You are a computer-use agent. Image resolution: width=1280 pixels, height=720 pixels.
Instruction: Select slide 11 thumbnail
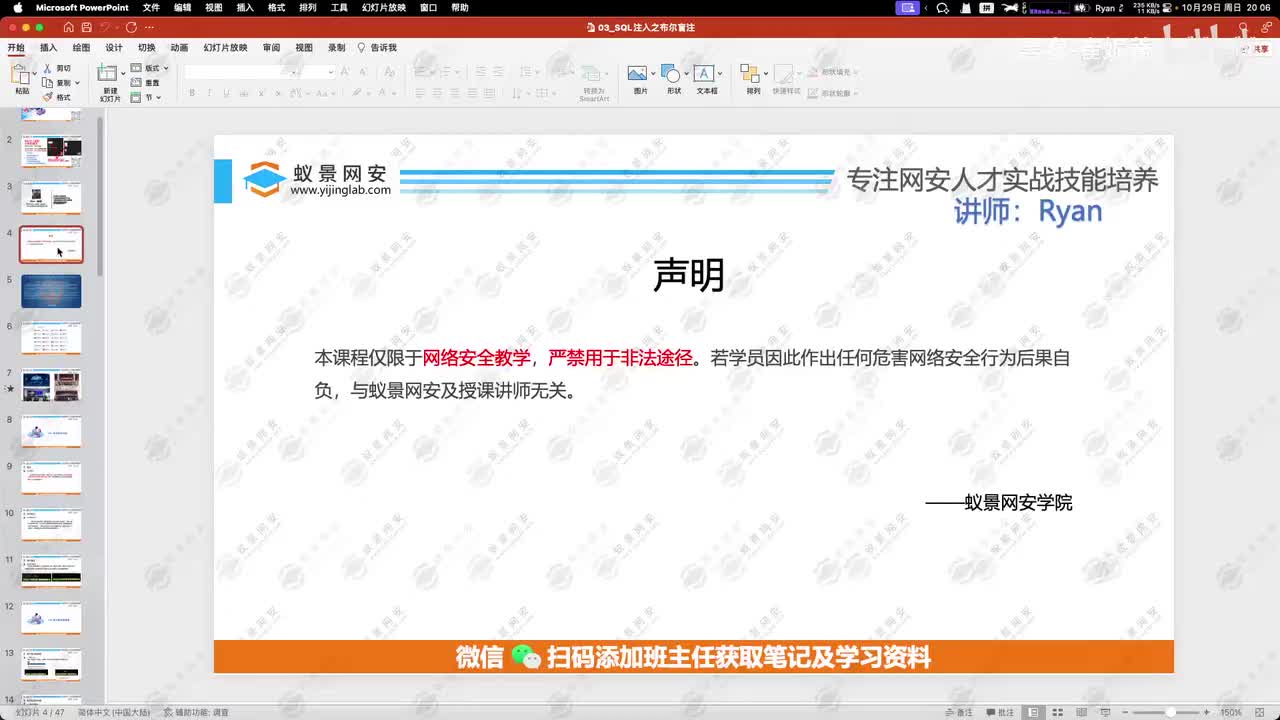click(51, 571)
